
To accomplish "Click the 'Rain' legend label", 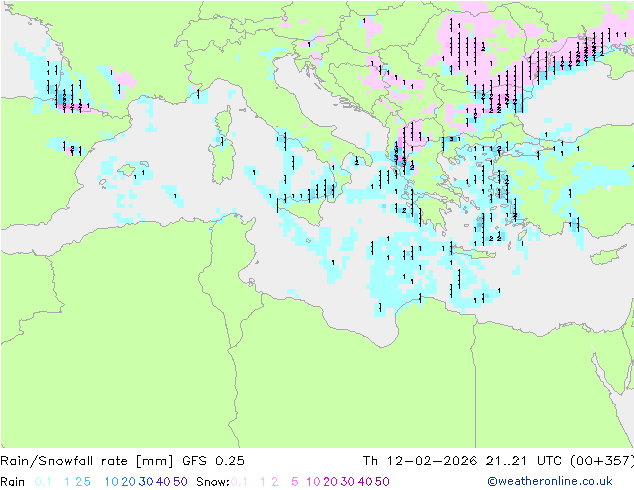I will coord(13,482).
